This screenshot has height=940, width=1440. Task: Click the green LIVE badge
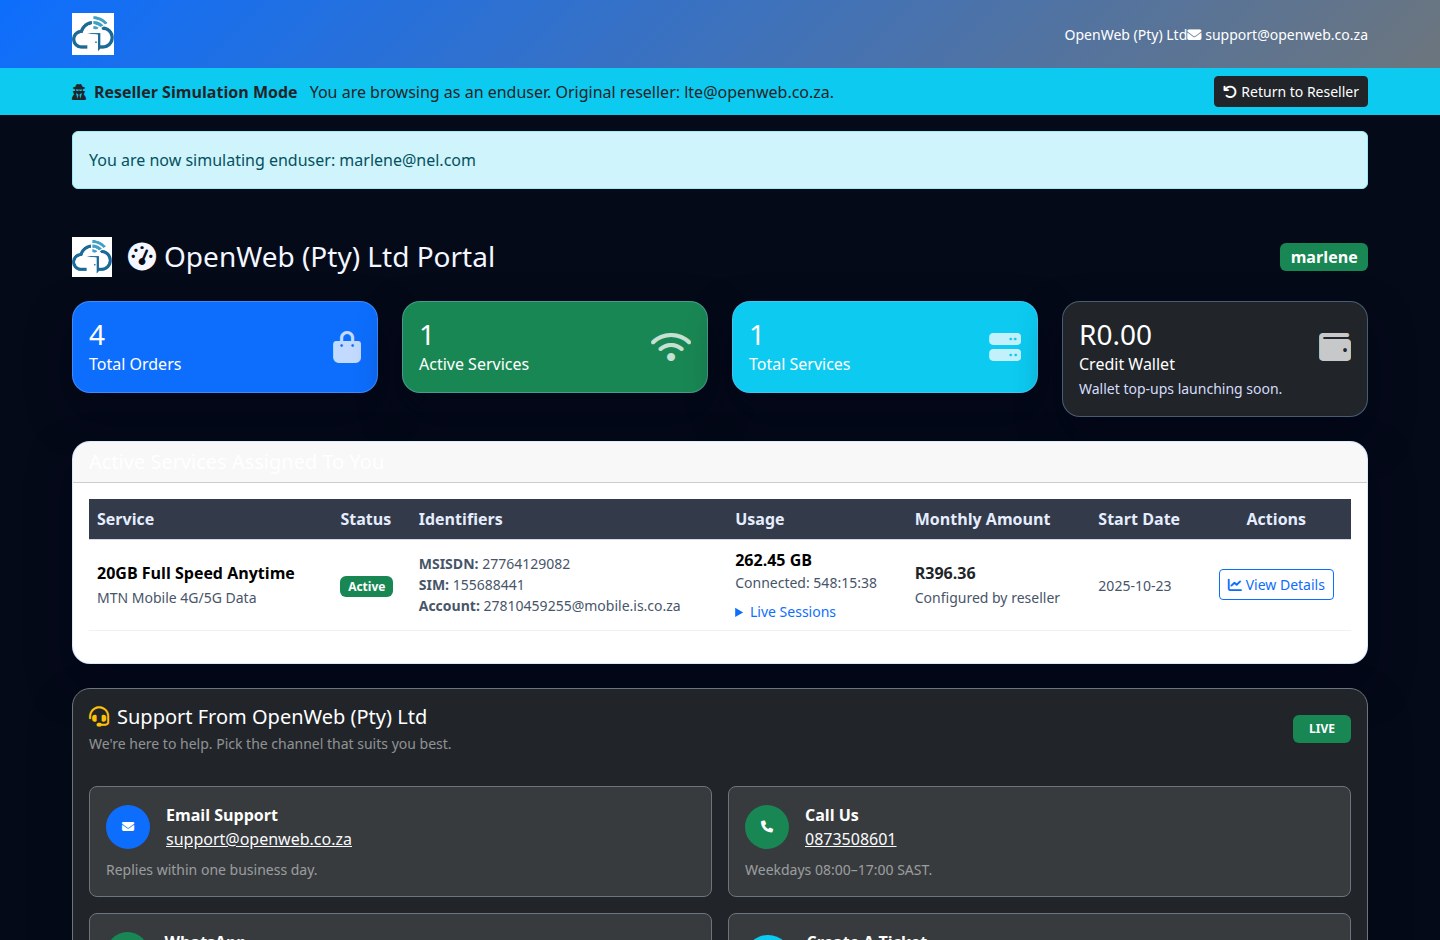pyautogui.click(x=1321, y=729)
